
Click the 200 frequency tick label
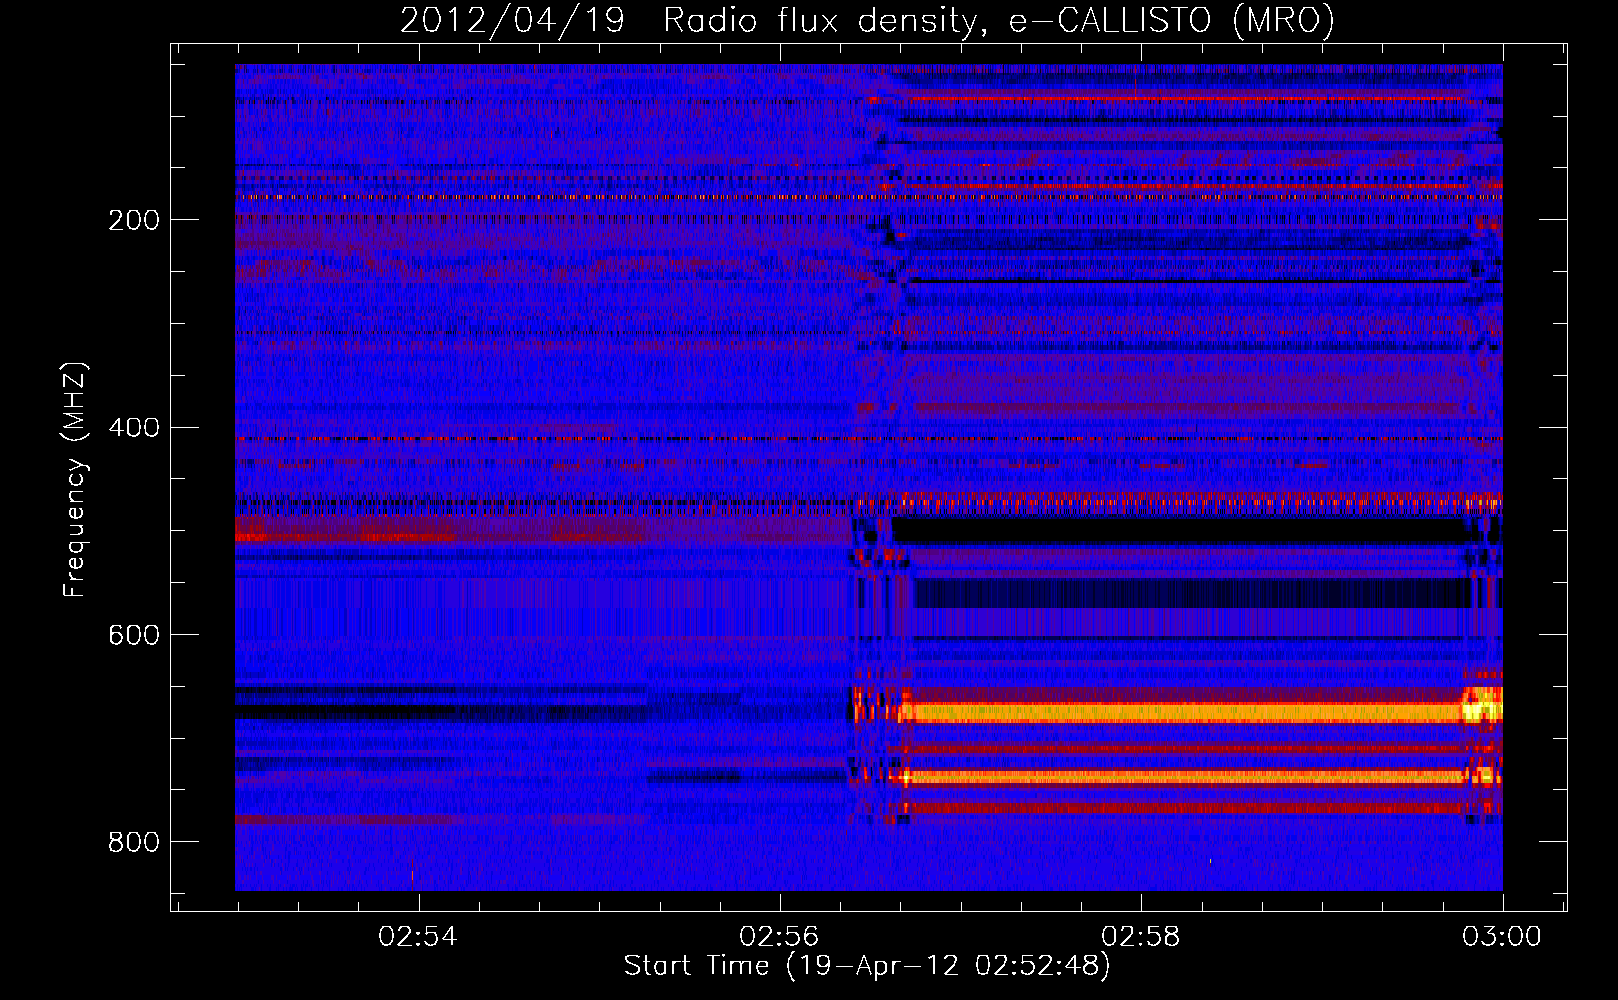[134, 220]
